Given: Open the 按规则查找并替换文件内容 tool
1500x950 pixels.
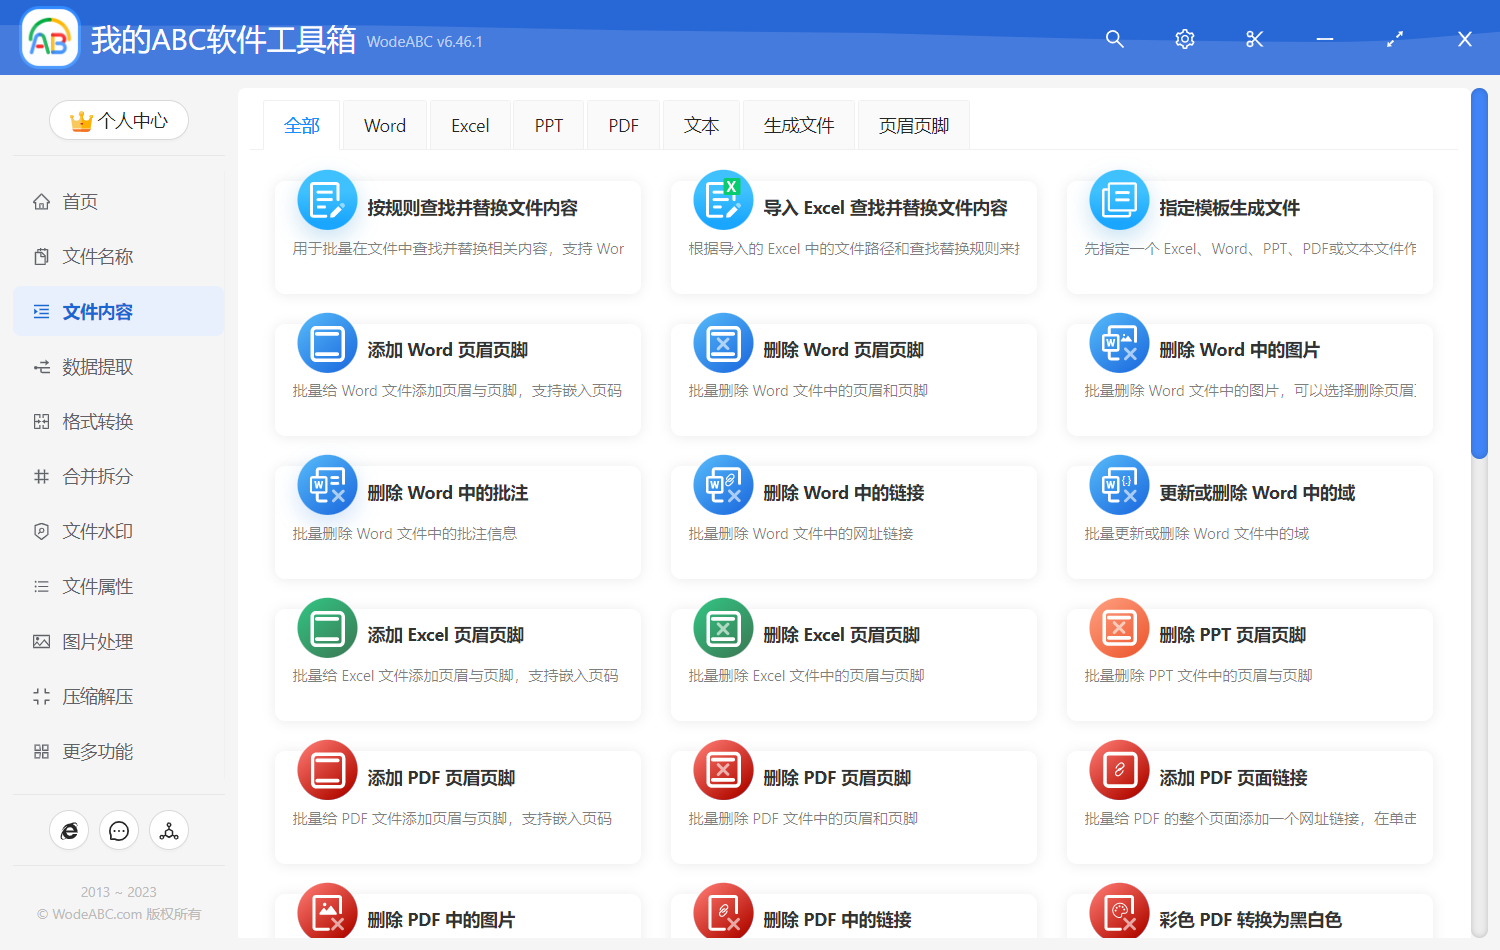Looking at the screenshot, I should (458, 237).
